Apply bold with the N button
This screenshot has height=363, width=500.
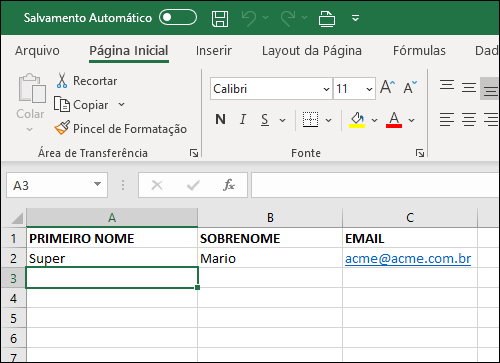tap(220, 119)
